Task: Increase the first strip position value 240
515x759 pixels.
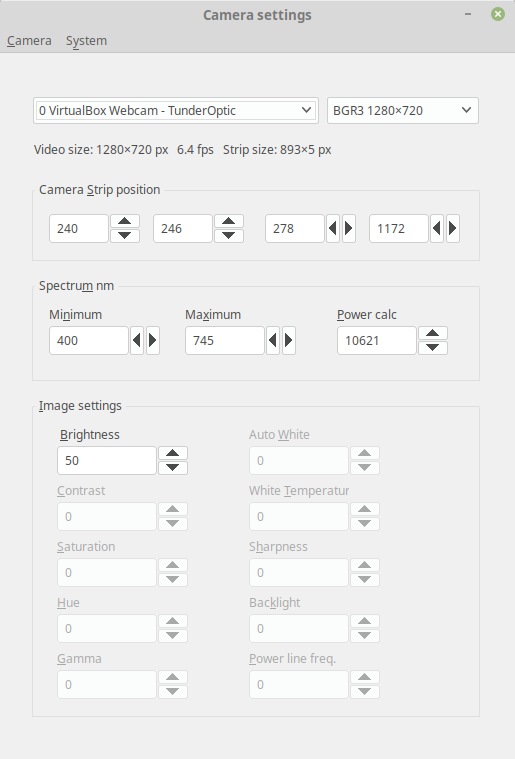Action: point(125,221)
